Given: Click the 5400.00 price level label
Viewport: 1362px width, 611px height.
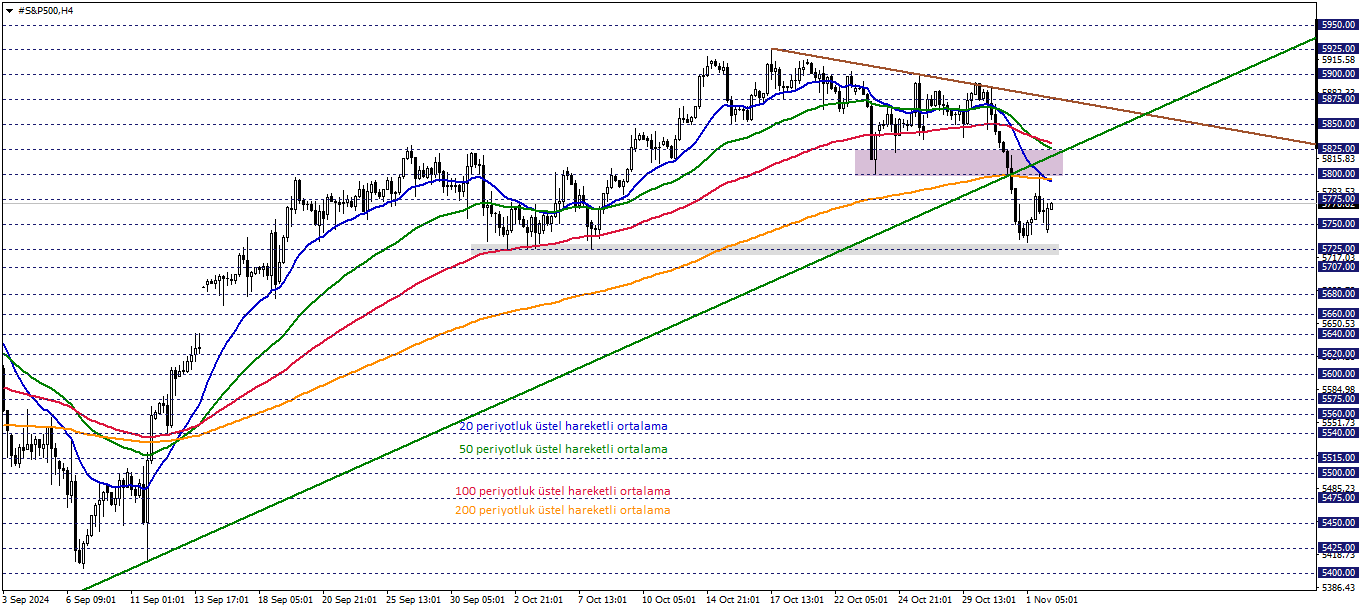Looking at the screenshot, I should [x=1338, y=573].
